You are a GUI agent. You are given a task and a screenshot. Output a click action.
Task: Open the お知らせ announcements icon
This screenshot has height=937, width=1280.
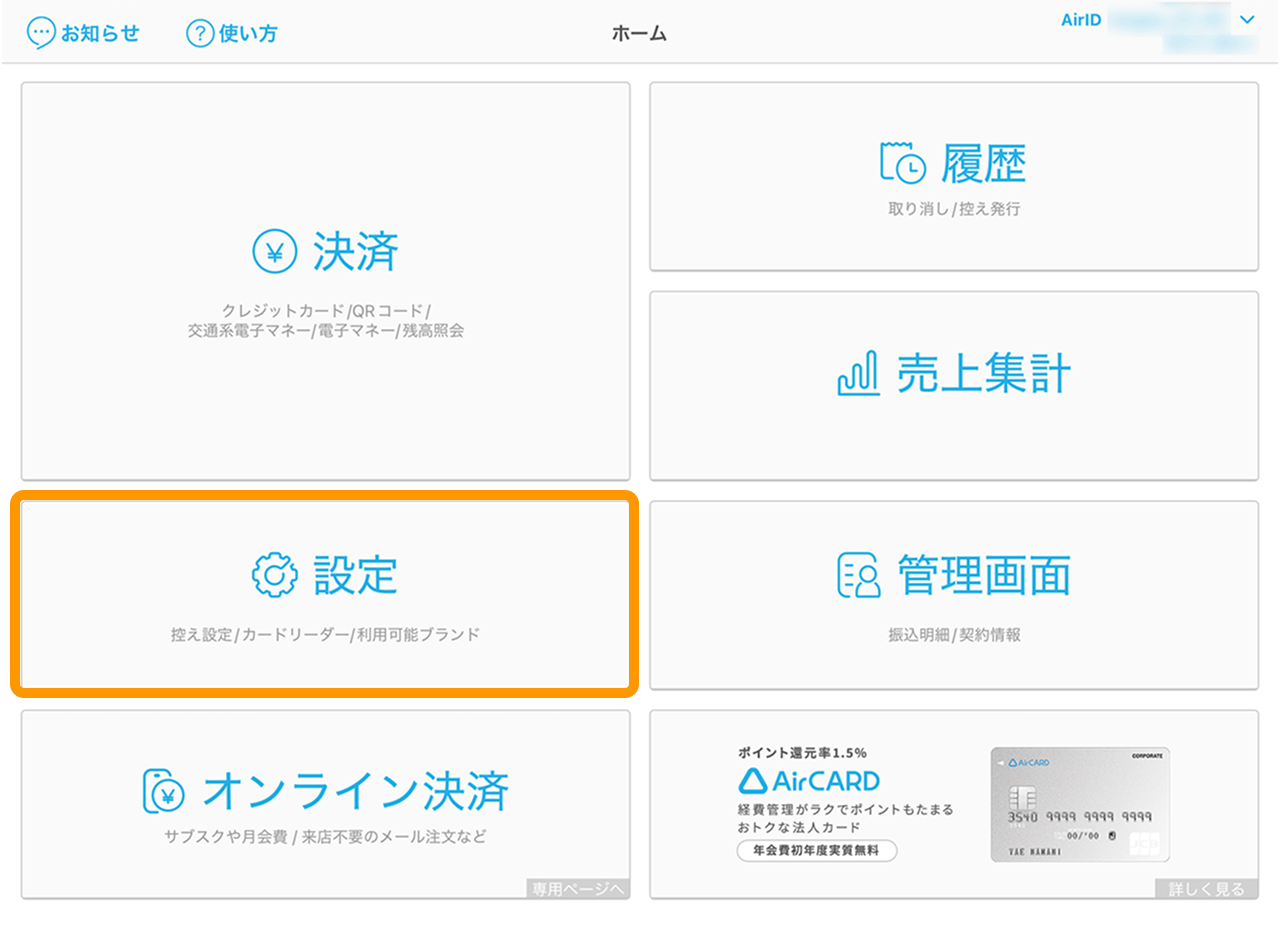40,32
